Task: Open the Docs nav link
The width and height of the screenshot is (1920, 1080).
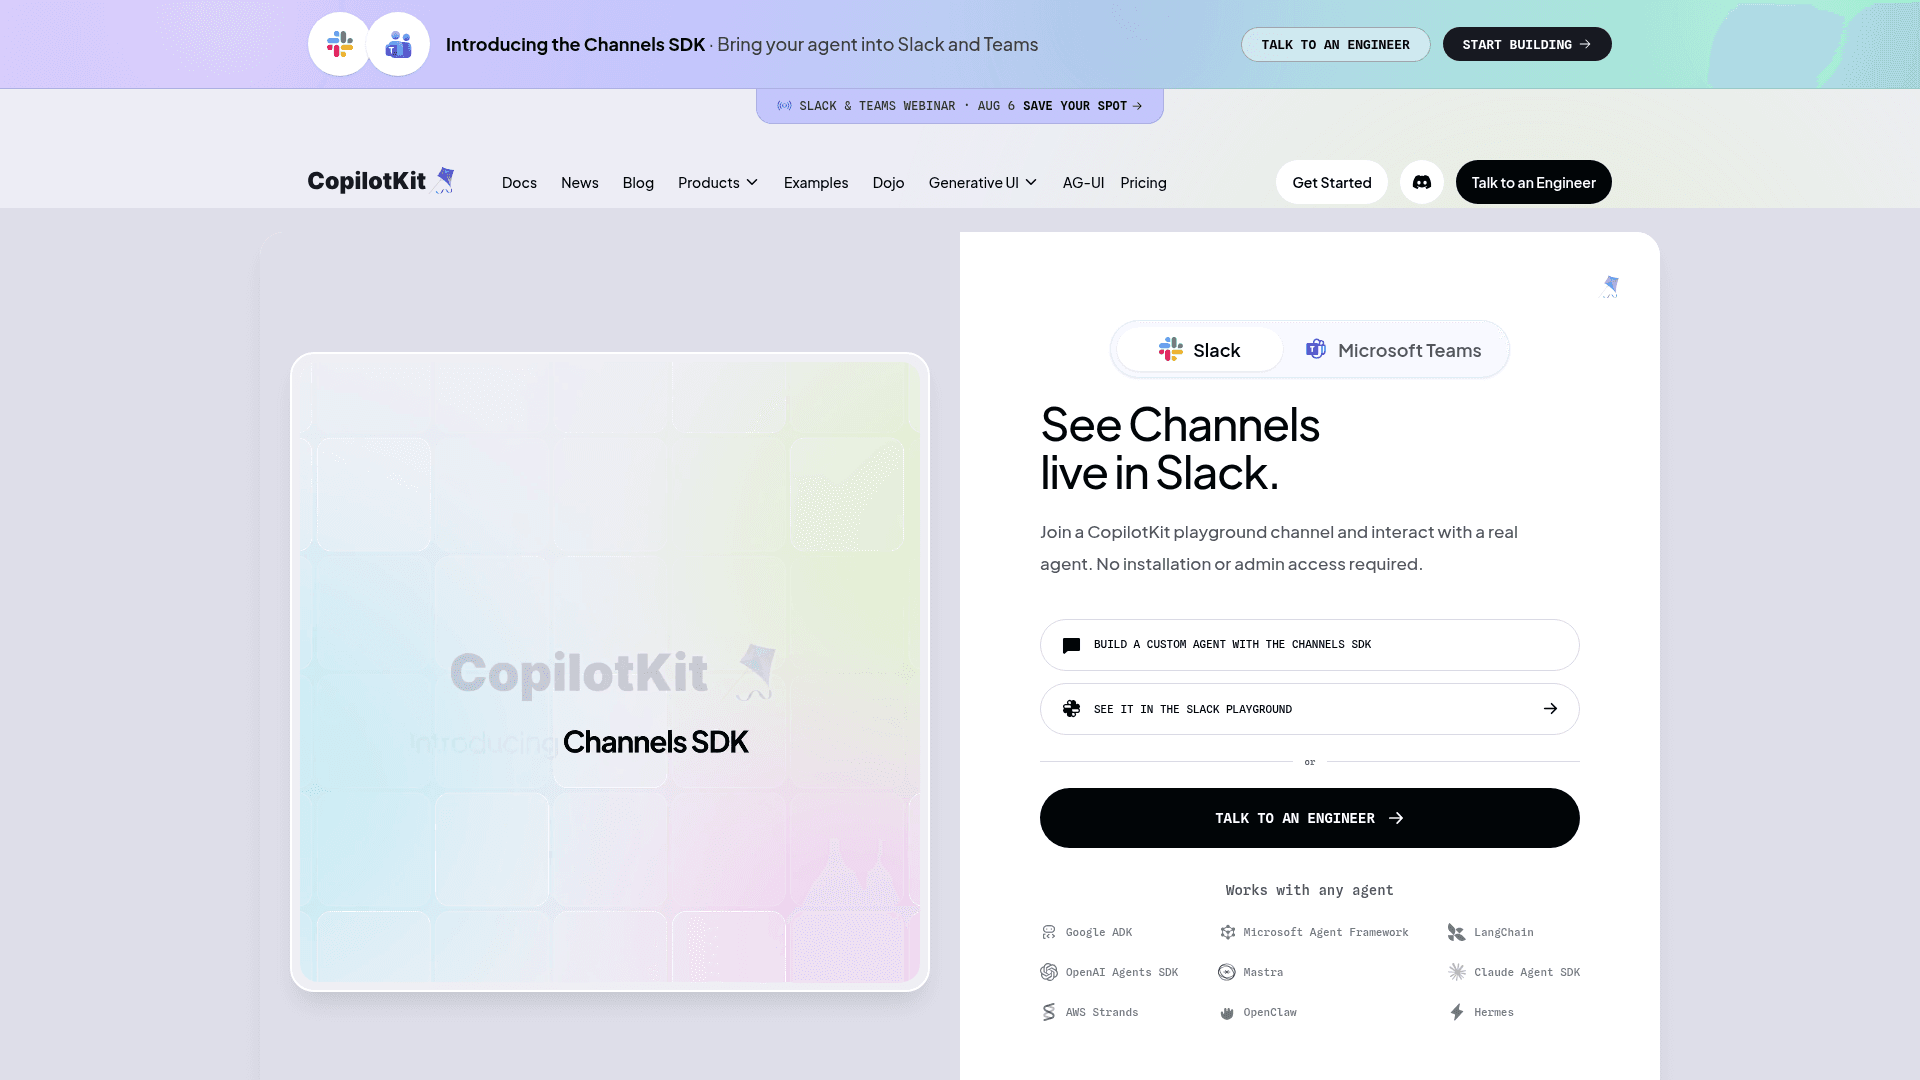Action: pos(519,182)
